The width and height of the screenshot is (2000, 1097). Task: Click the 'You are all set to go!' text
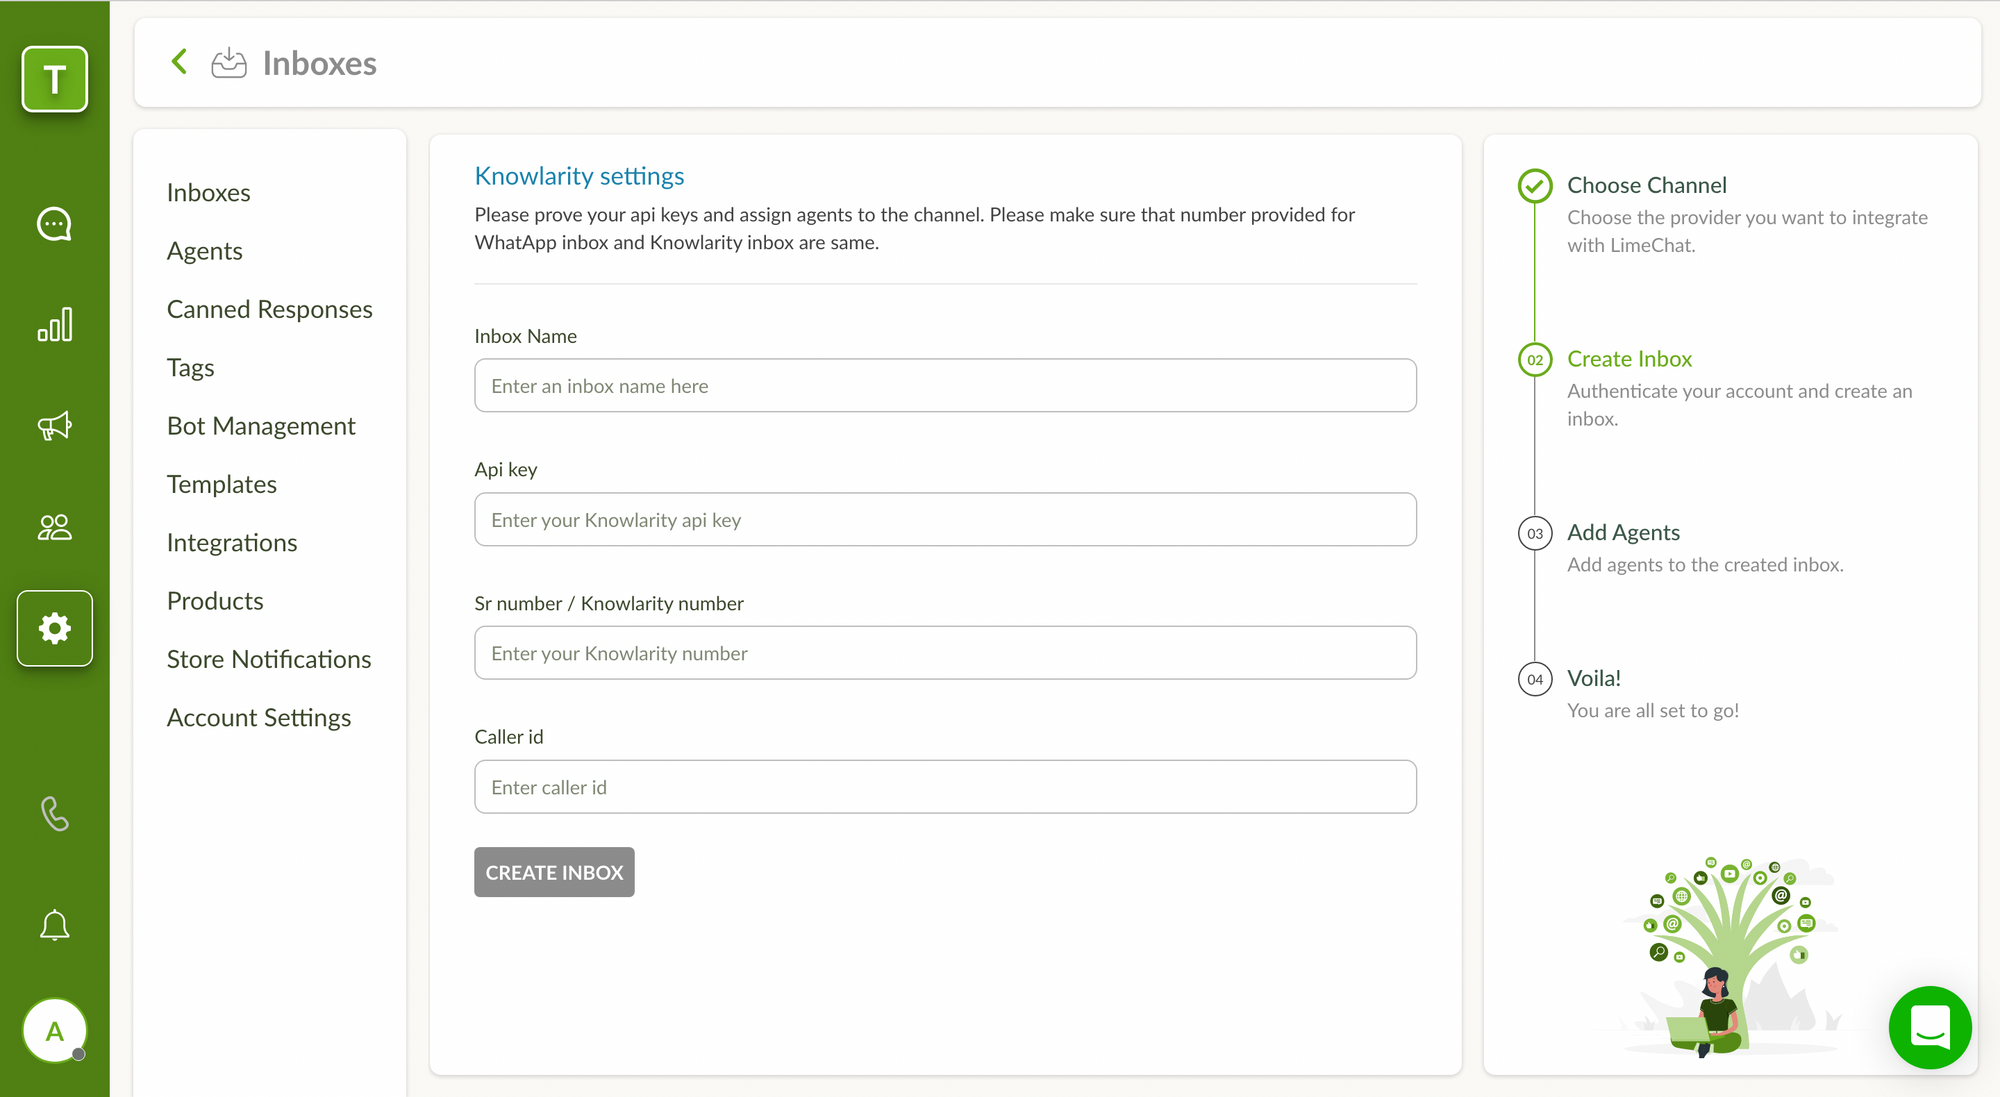[1653, 711]
